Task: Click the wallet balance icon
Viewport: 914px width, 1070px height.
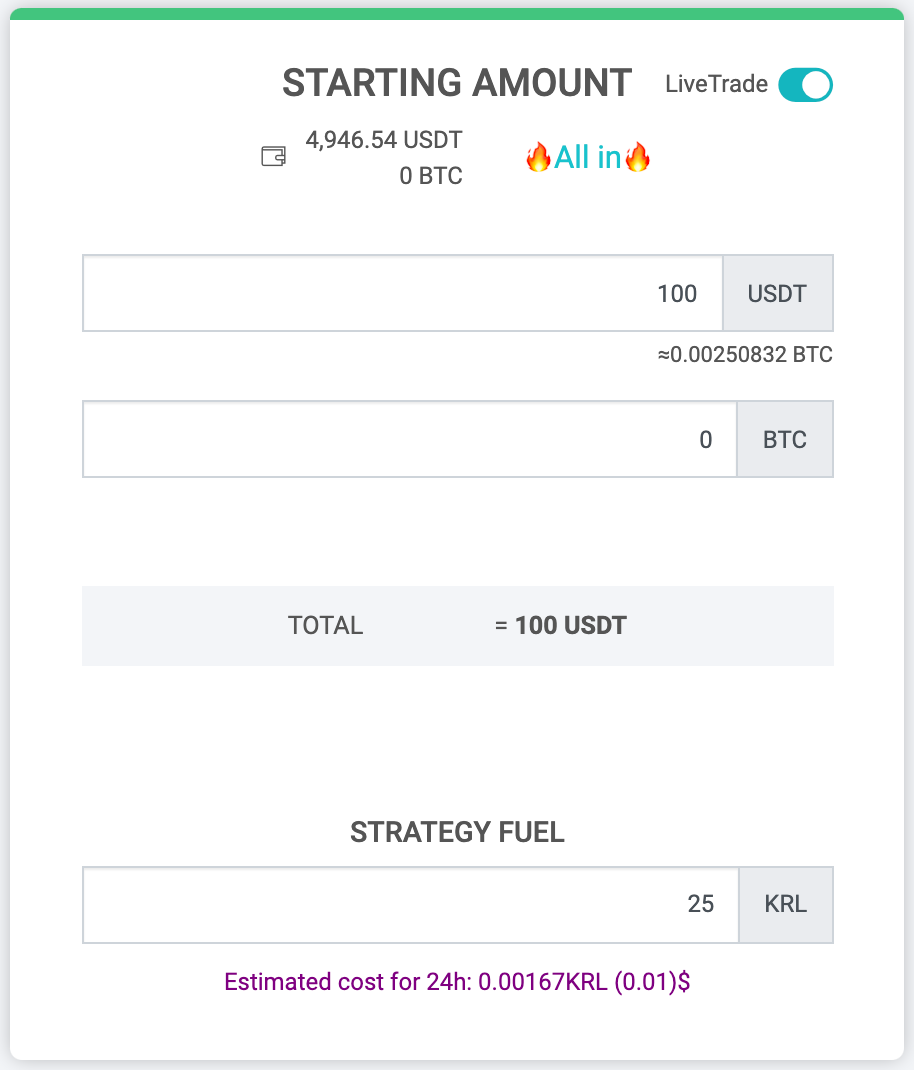Action: (x=273, y=157)
